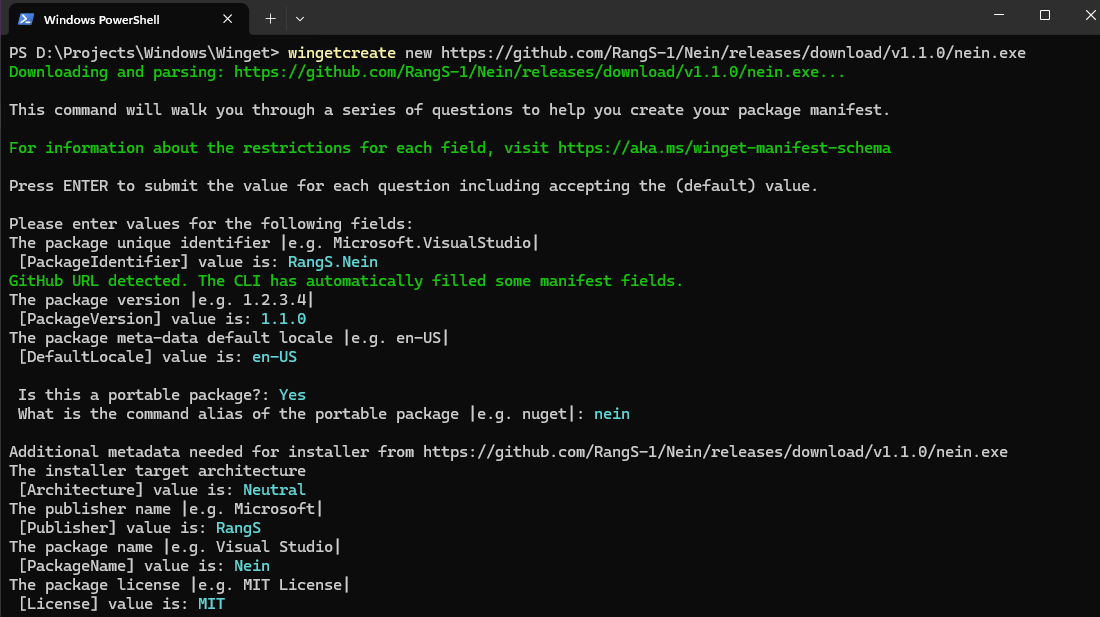Click the Publisher value RangS
Image resolution: width=1100 pixels, height=617 pixels.
tap(238, 528)
